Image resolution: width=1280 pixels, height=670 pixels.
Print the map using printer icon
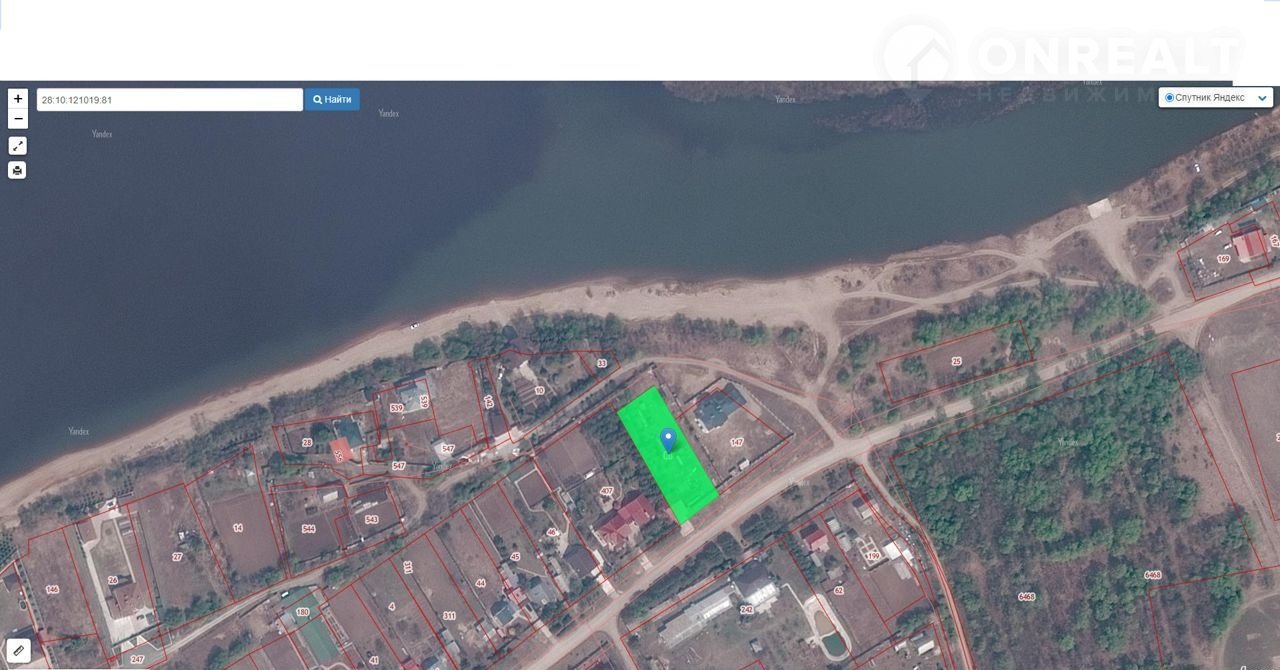(x=18, y=170)
